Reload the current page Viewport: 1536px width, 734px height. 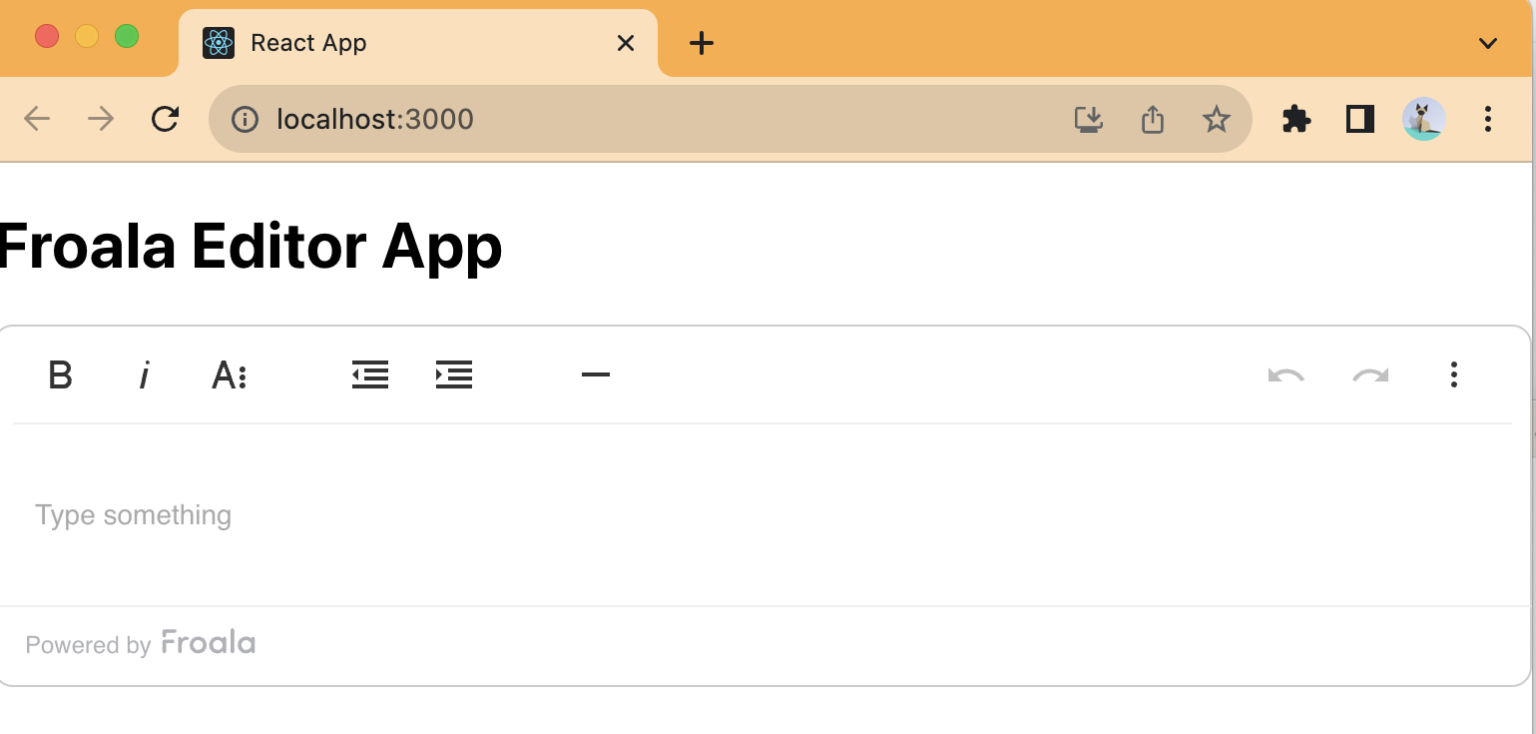pyautogui.click(x=165, y=118)
